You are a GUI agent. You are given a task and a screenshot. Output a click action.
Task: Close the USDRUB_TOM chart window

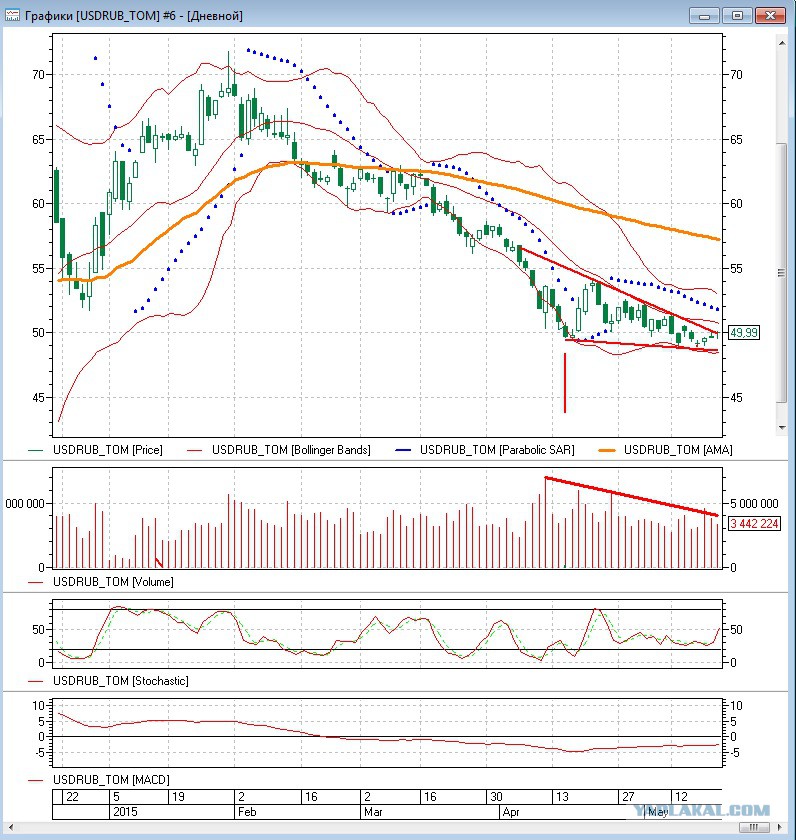[x=770, y=16]
